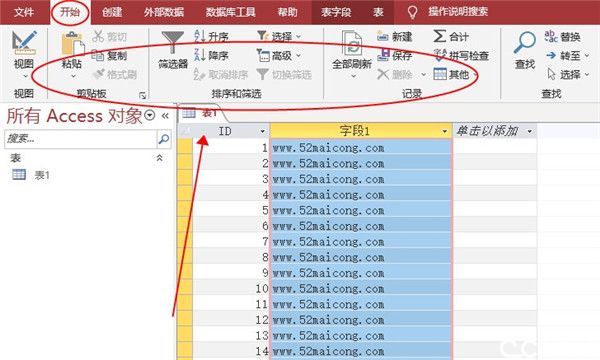Switch to the Create (创建) ribbon tab
Image resolution: width=600 pixels, height=360 pixels.
(x=112, y=12)
